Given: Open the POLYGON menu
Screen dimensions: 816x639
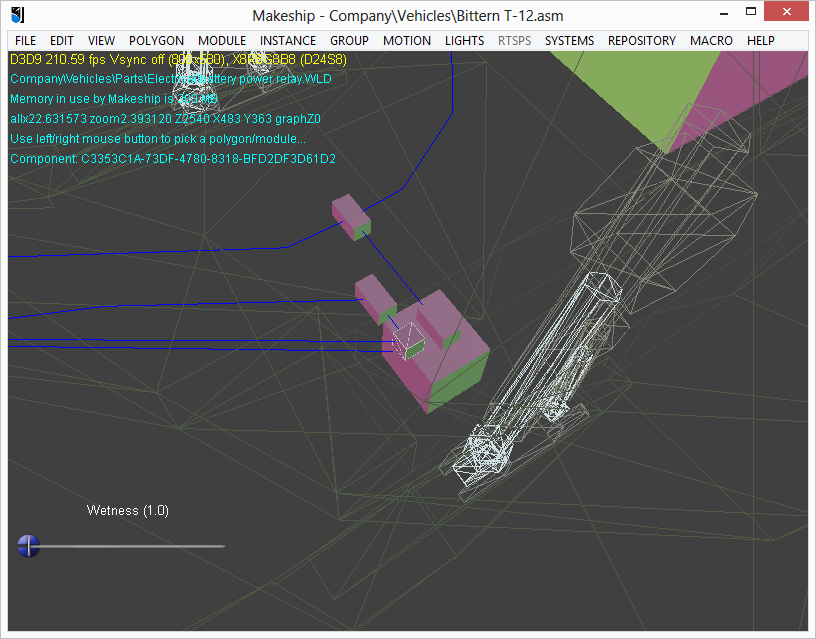Looking at the screenshot, I should point(156,41).
